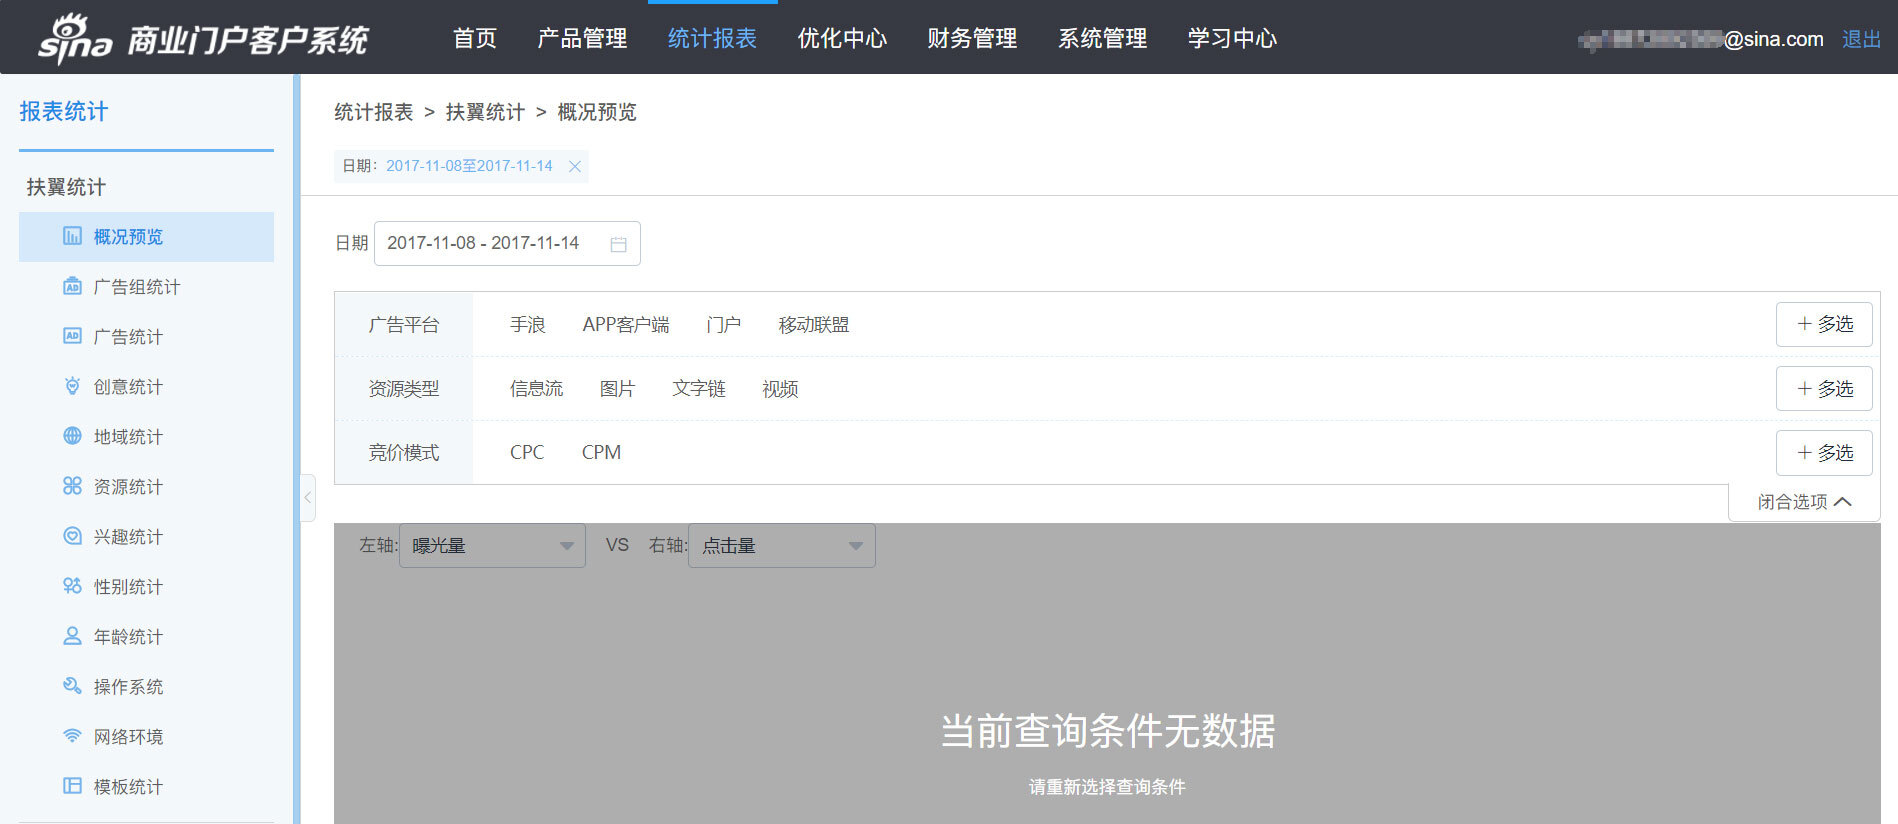Open calendar icon in date field

619,244
